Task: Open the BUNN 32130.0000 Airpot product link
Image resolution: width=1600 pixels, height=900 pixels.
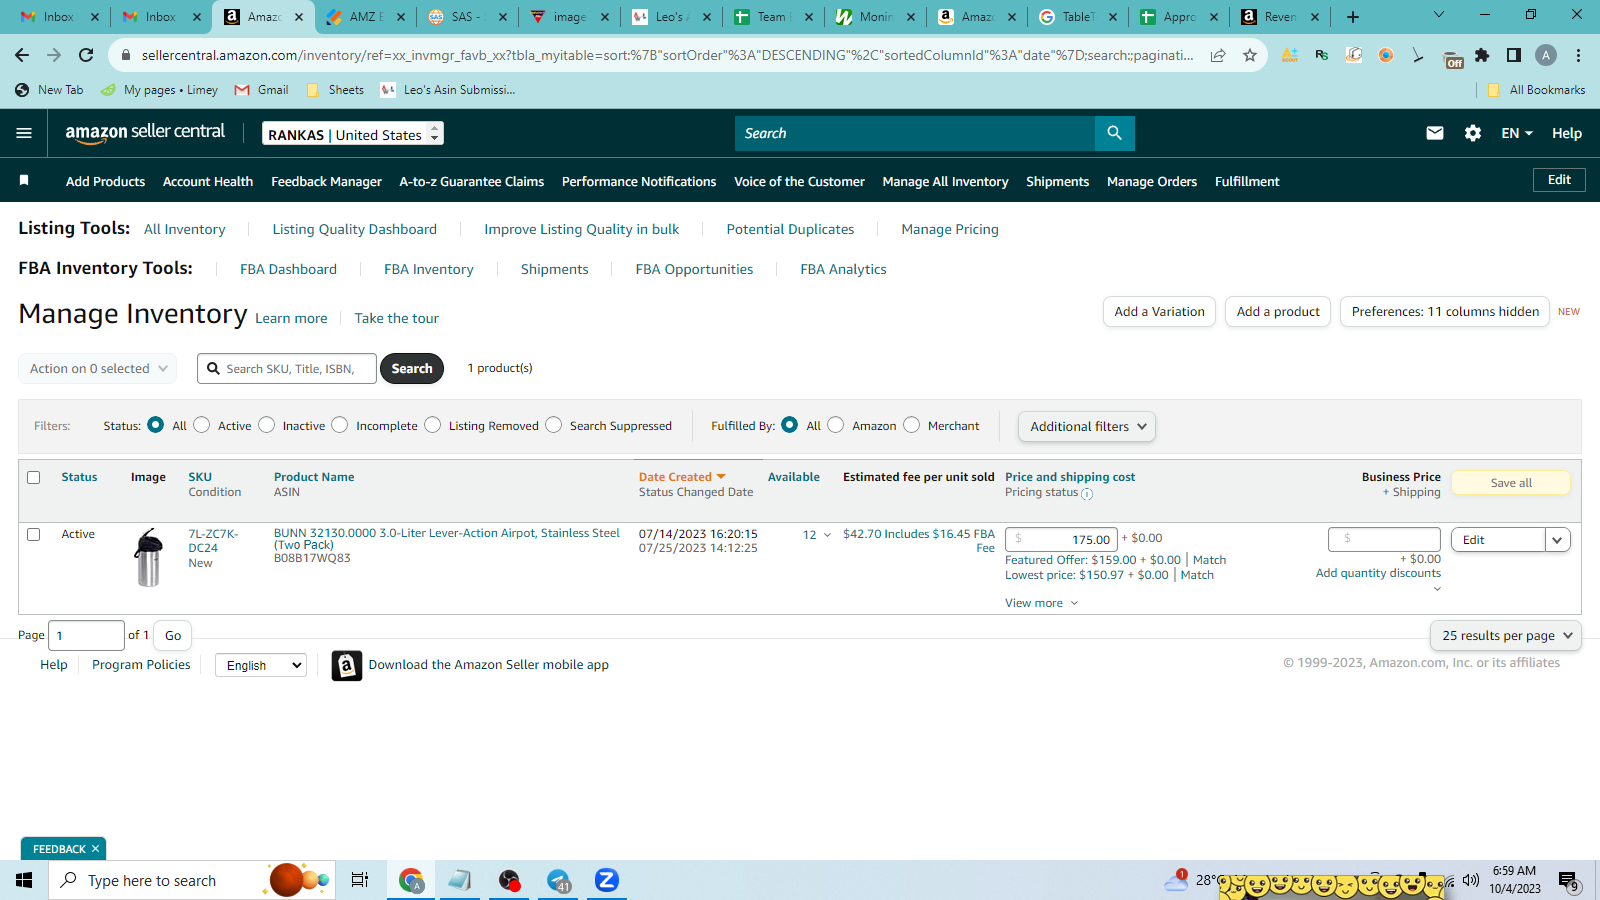Action: (447, 539)
